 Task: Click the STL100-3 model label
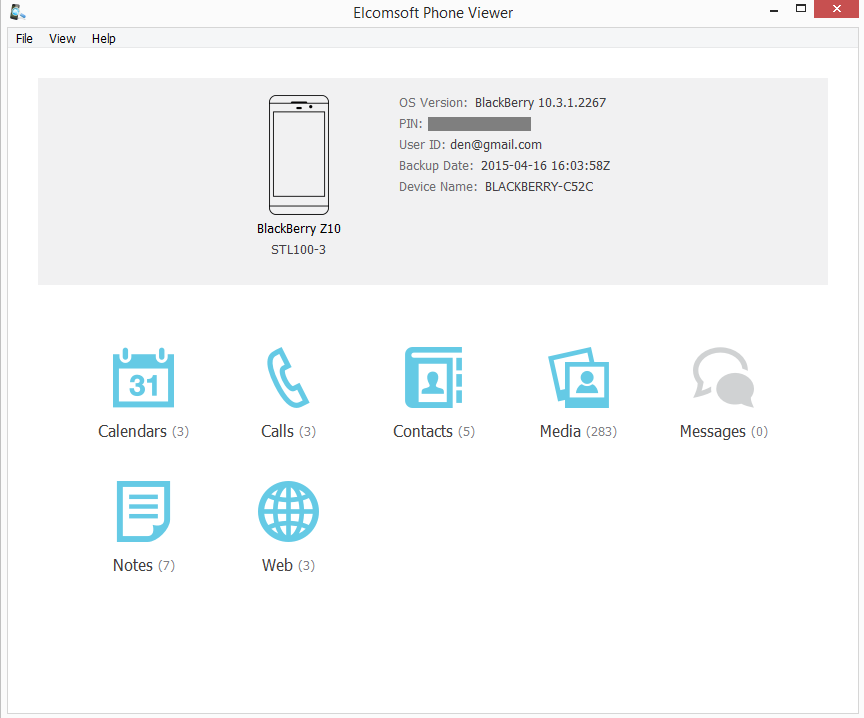tap(298, 249)
